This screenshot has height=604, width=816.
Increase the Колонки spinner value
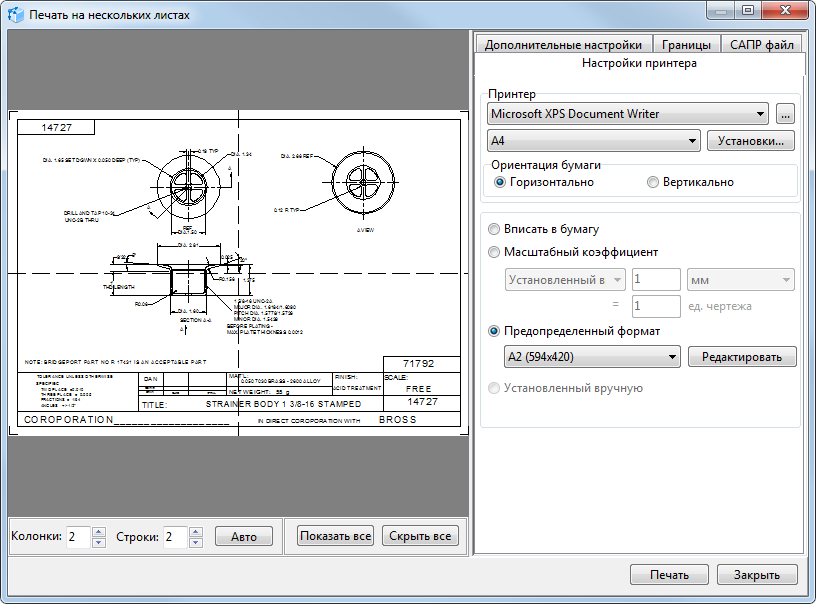98,531
